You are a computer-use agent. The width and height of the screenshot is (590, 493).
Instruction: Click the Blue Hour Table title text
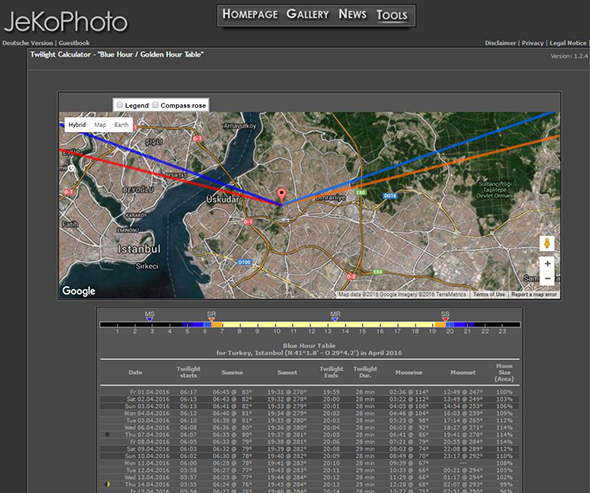(309, 345)
